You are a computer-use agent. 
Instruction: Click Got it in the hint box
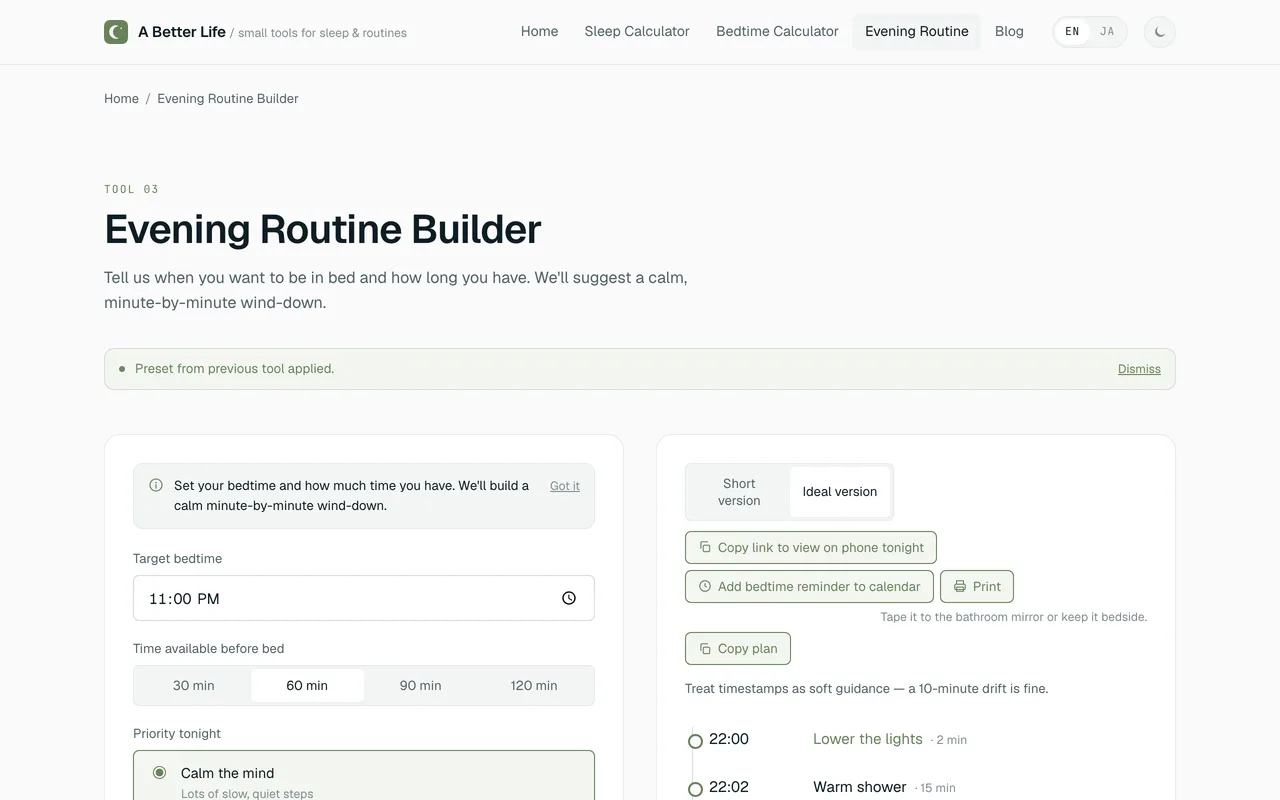click(x=565, y=486)
